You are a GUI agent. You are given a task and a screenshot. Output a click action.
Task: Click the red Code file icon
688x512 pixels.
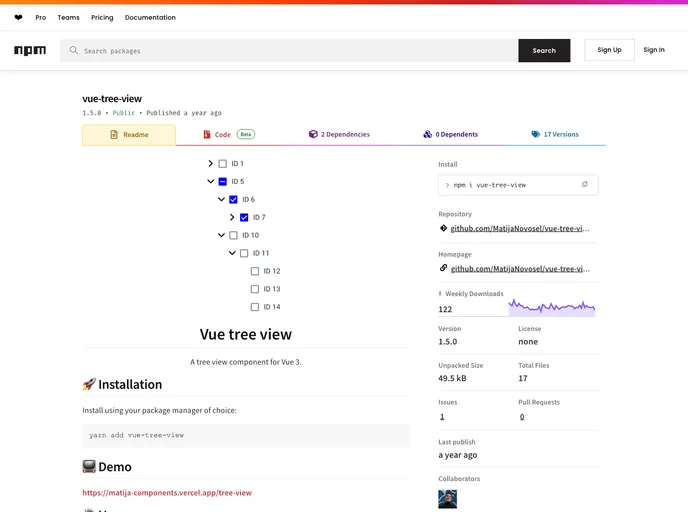tap(207, 134)
